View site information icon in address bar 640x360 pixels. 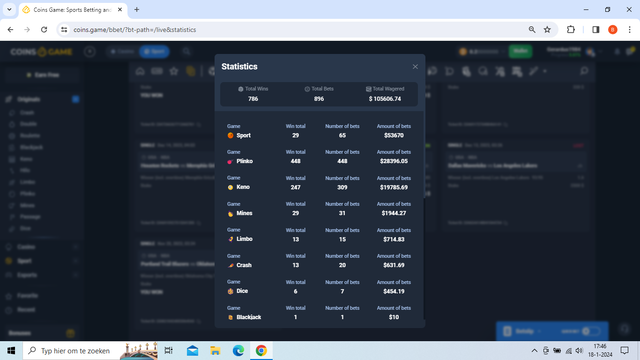(x=64, y=29)
